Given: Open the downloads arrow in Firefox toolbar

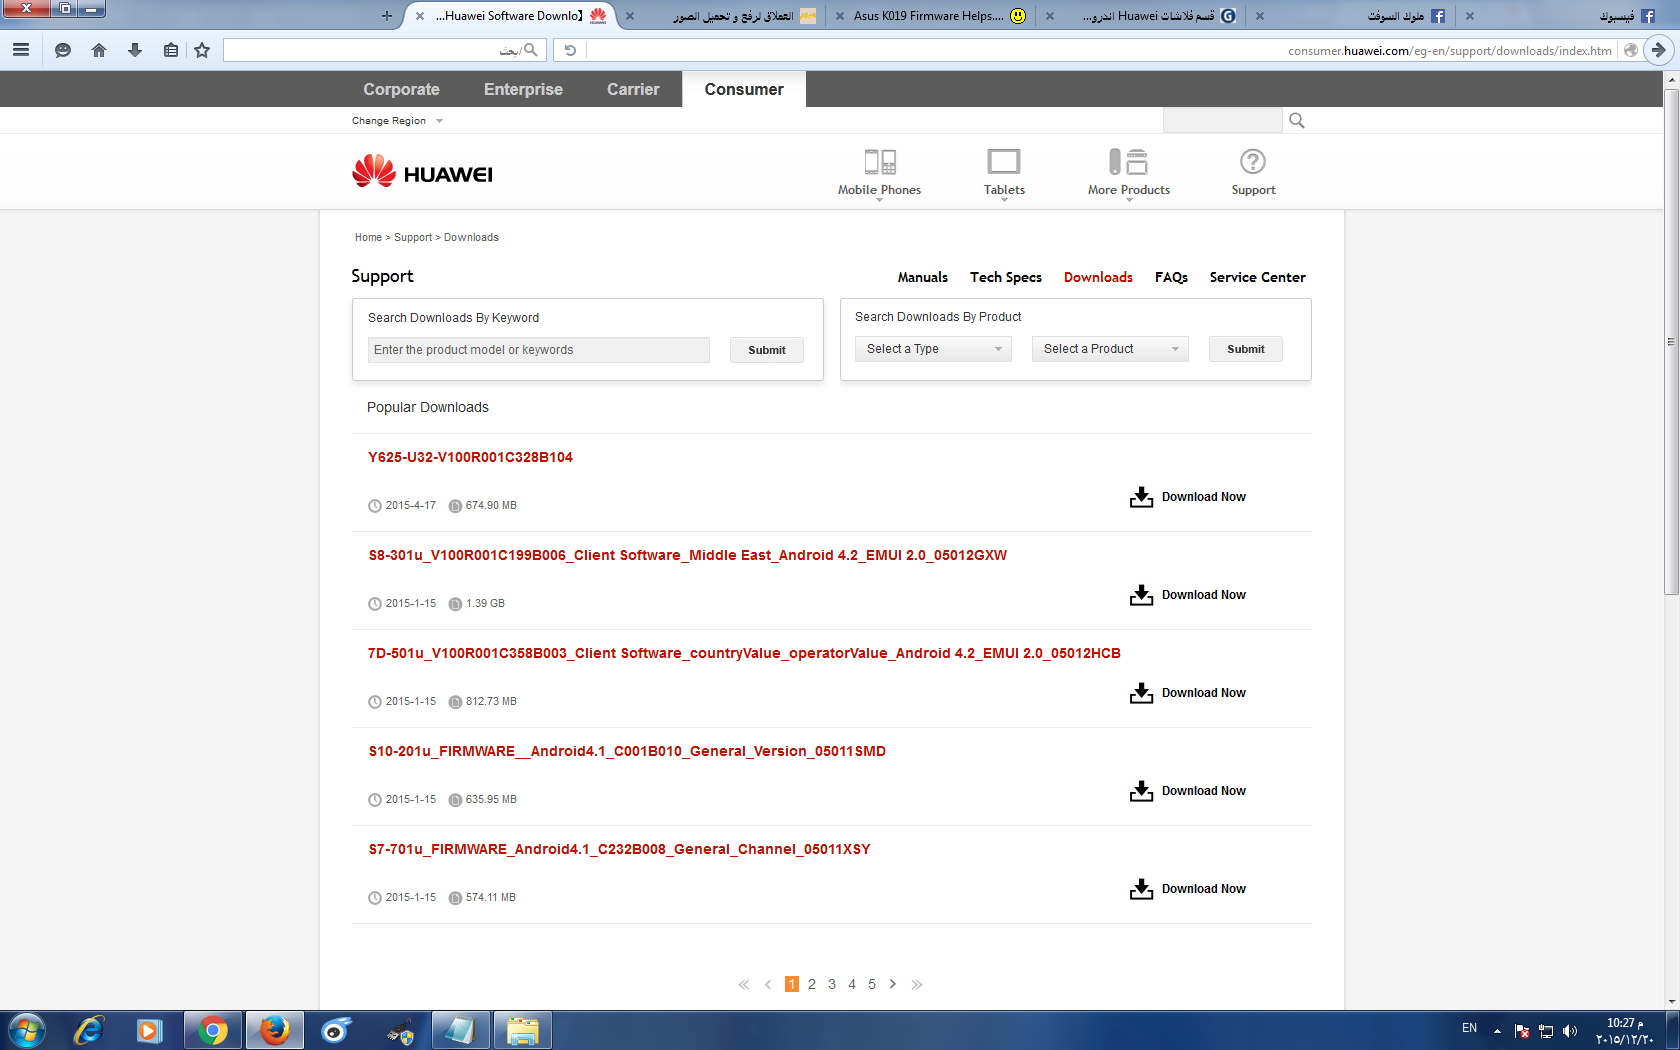Looking at the screenshot, I should click(x=135, y=50).
